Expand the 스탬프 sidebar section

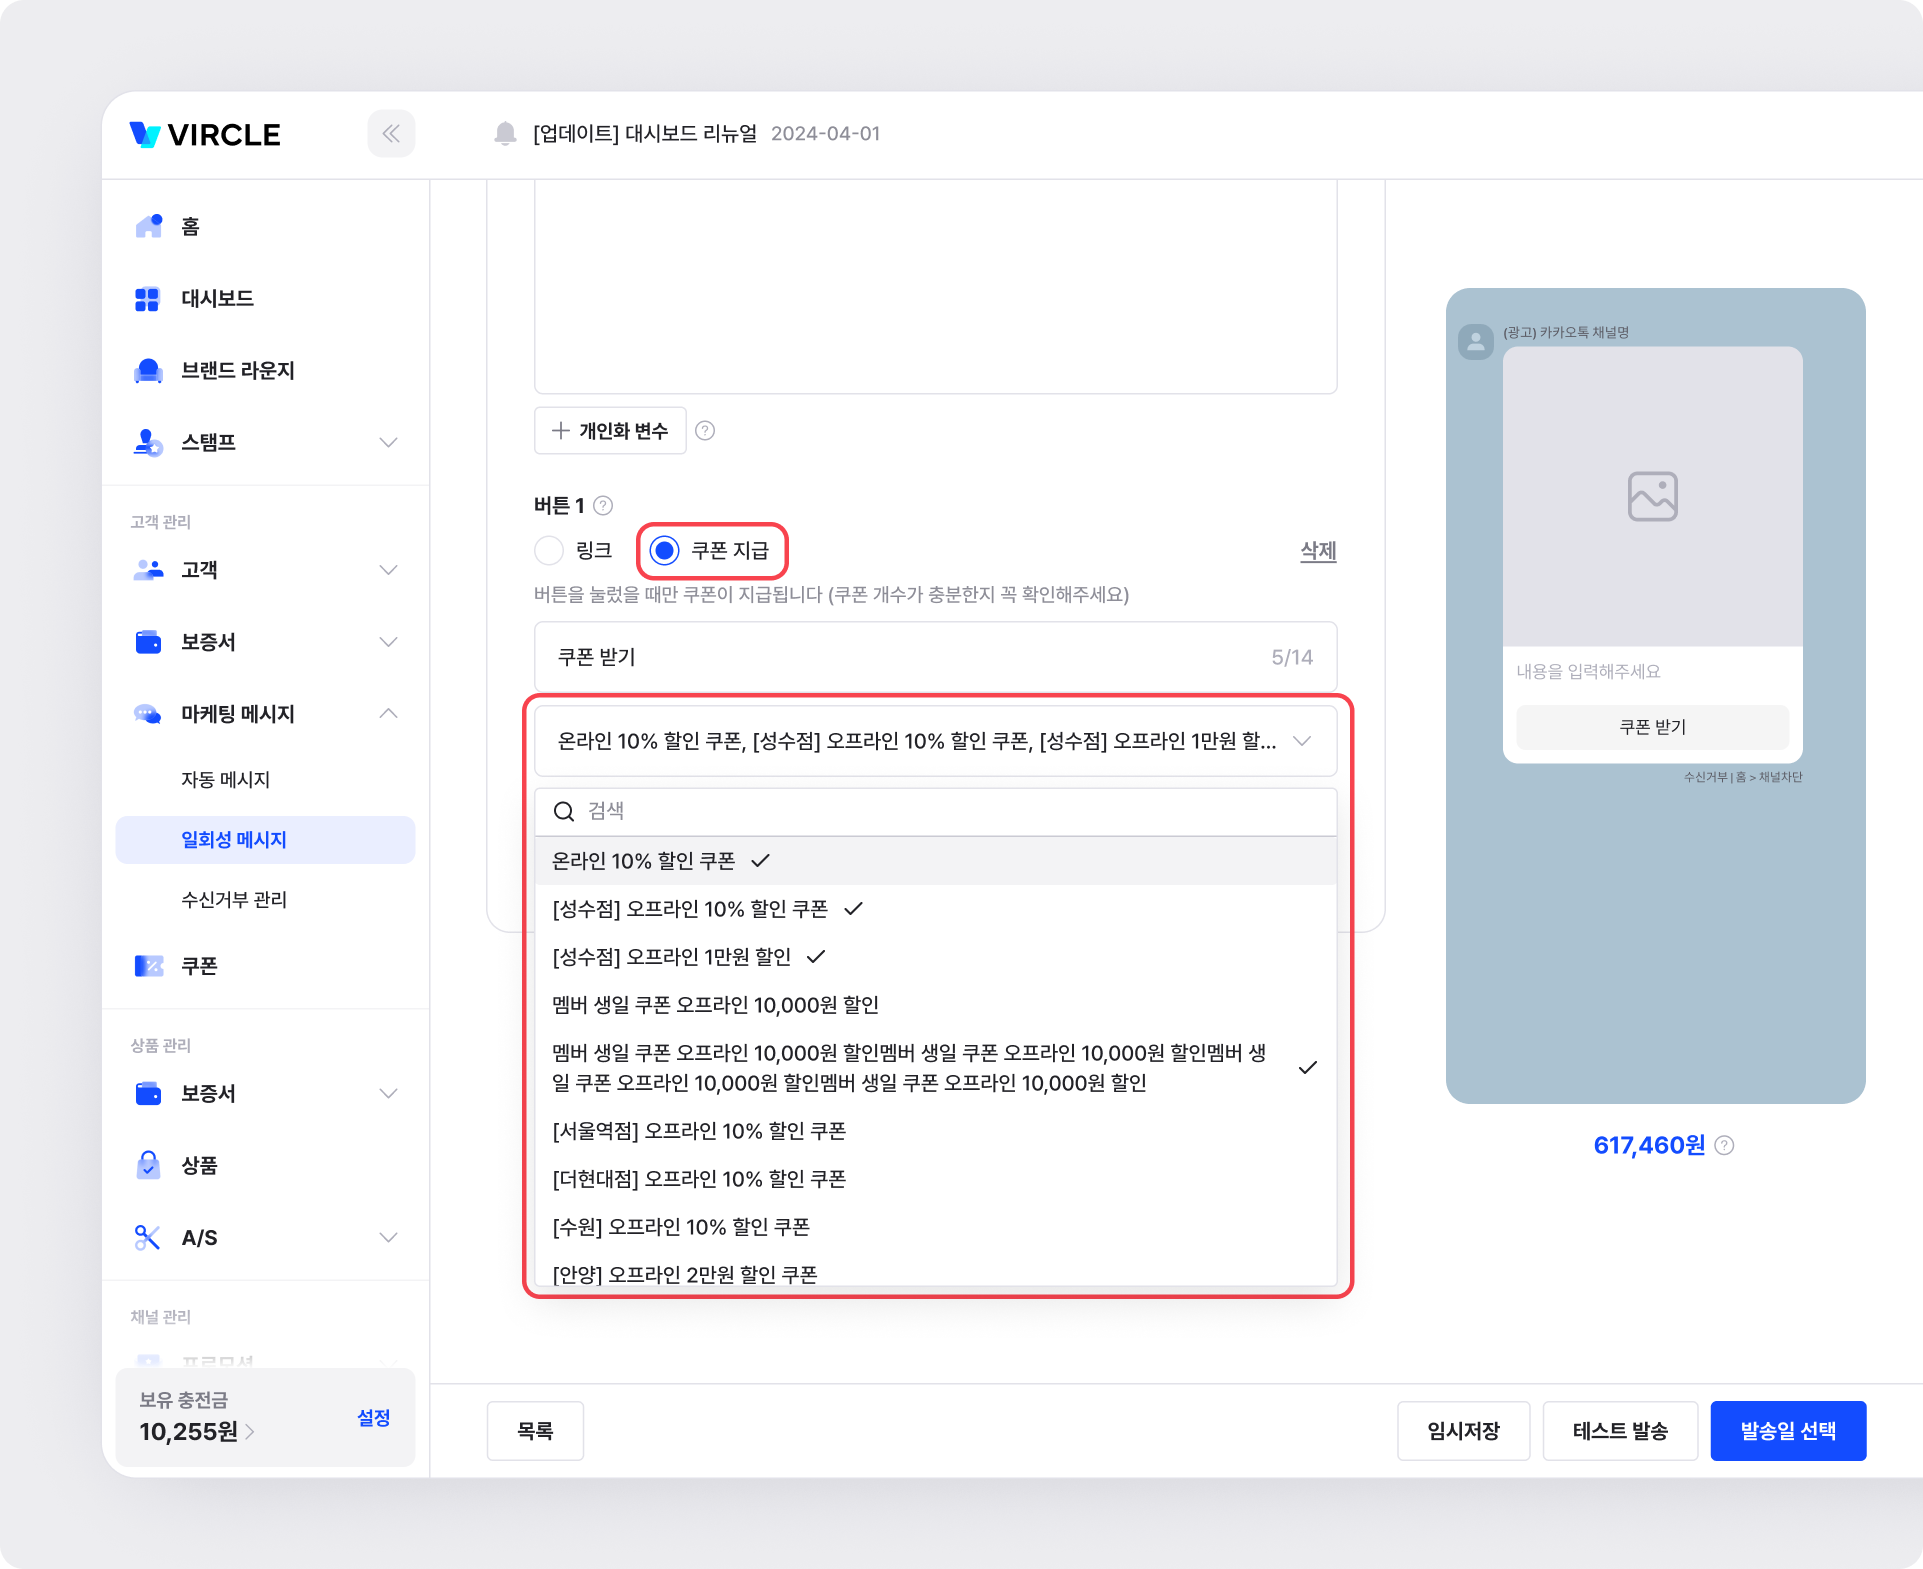(x=388, y=442)
